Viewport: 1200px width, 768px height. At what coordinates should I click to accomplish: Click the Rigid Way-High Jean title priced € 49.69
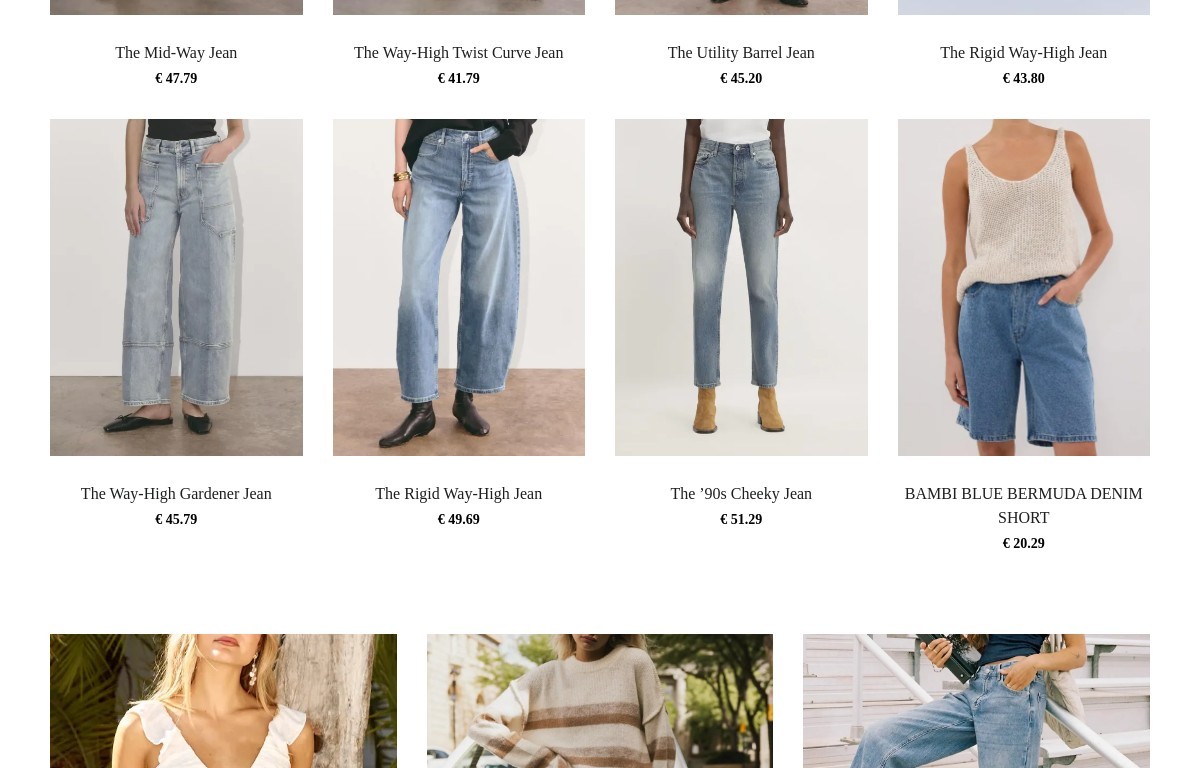(x=458, y=494)
